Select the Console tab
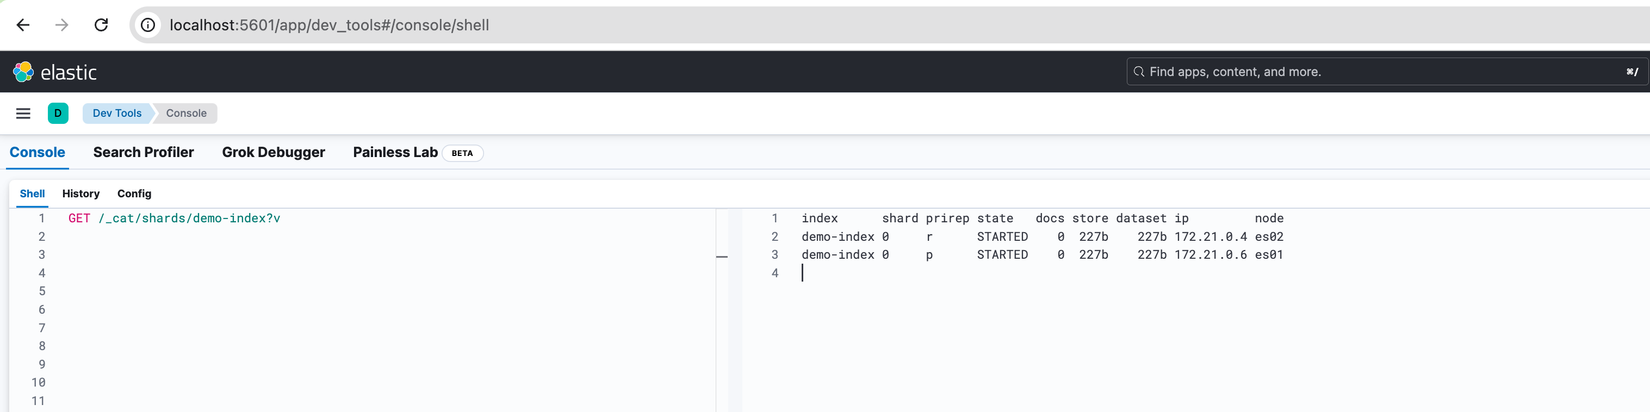 37,153
